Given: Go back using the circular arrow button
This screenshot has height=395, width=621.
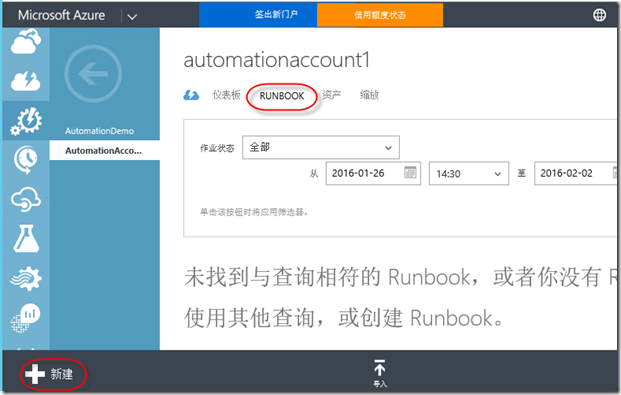Looking at the screenshot, I should pos(93,74).
